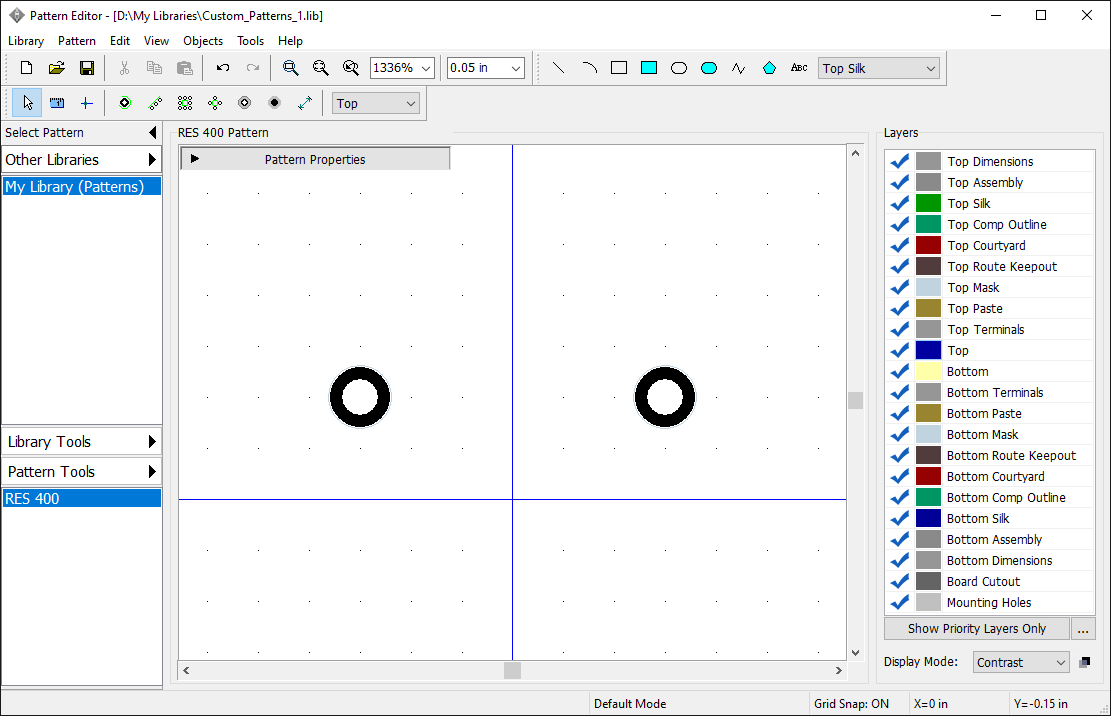Expand the Other Libraries list
The image size is (1111, 716).
point(81,160)
